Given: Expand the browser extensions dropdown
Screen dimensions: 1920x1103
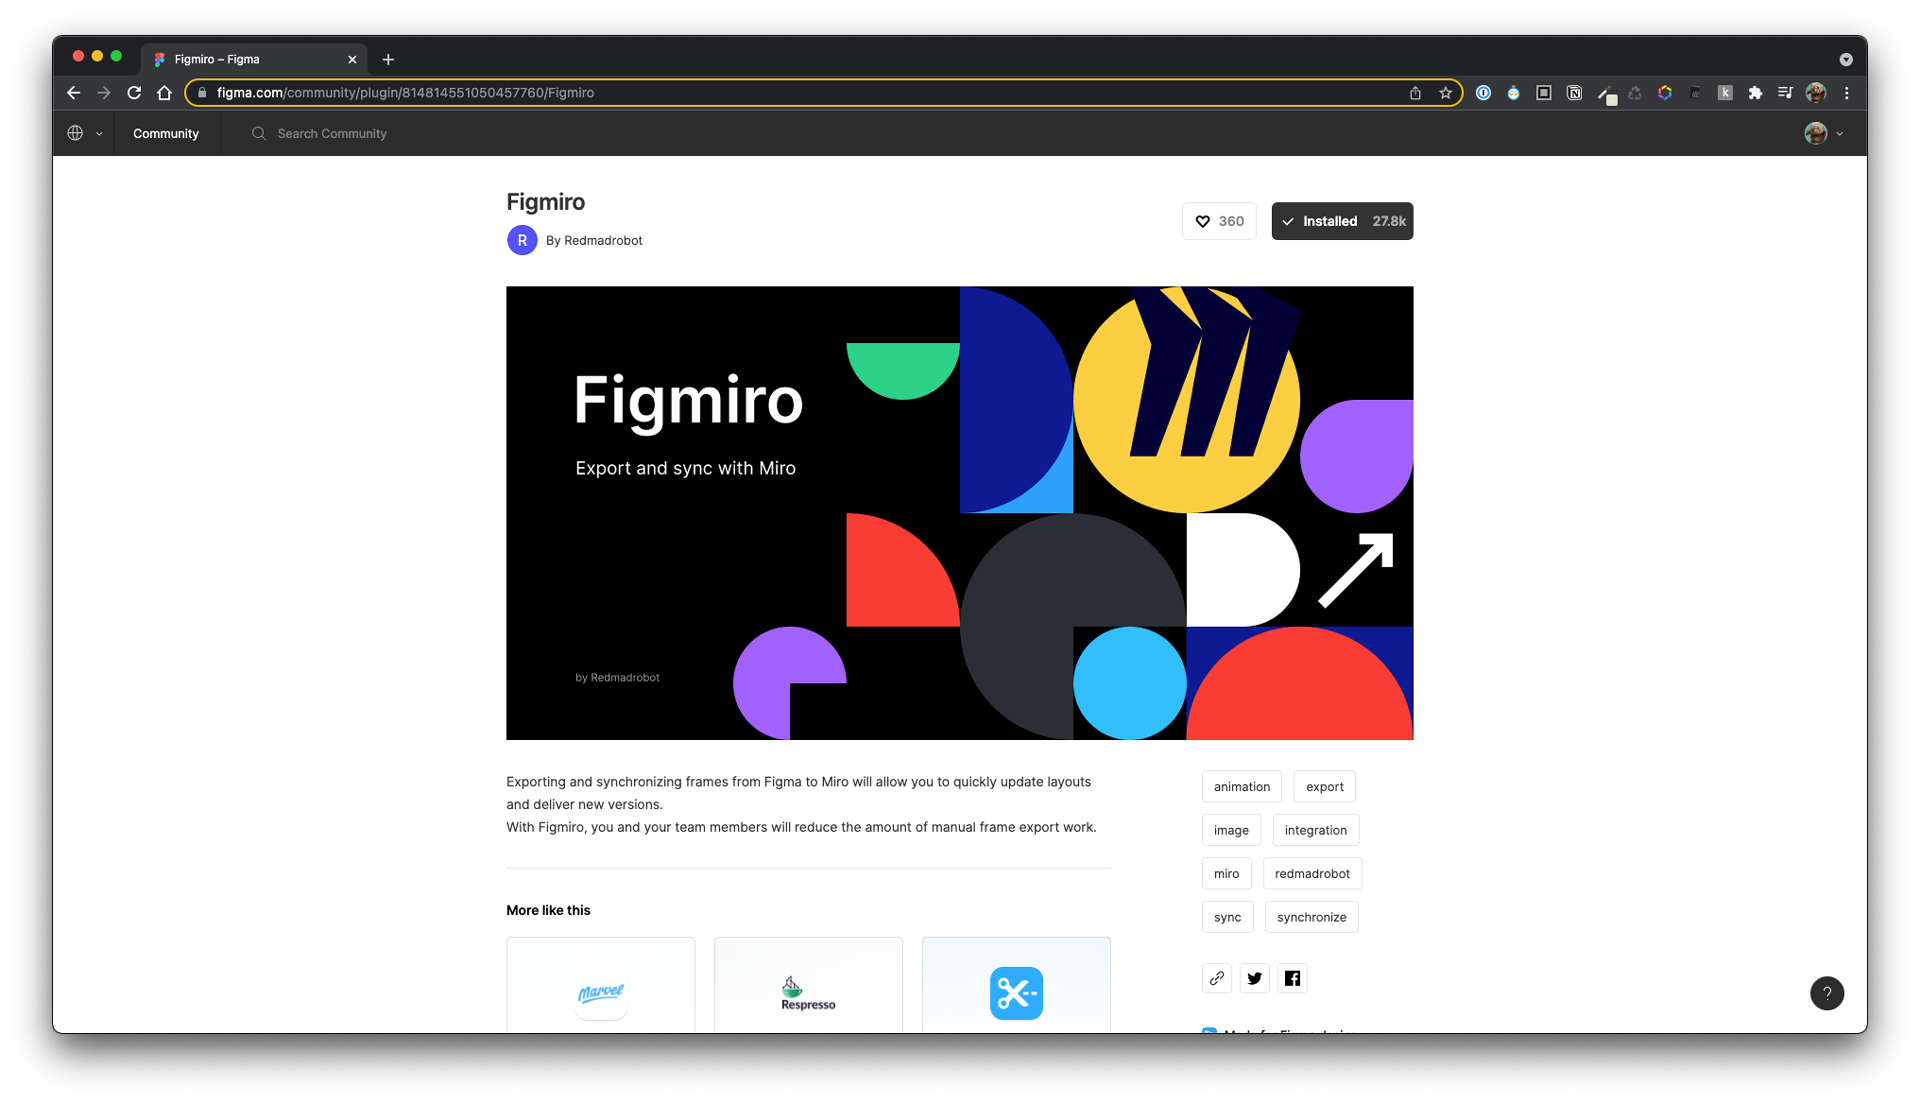Looking at the screenshot, I should coord(1759,92).
